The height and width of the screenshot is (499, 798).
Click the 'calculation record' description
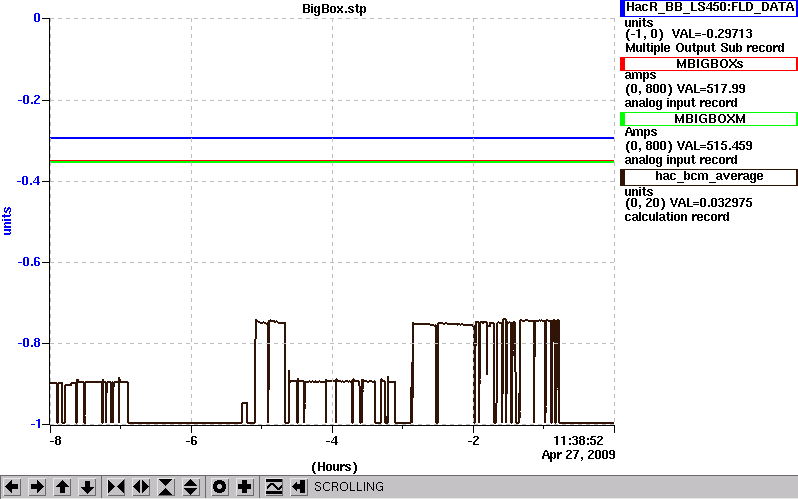click(x=677, y=217)
